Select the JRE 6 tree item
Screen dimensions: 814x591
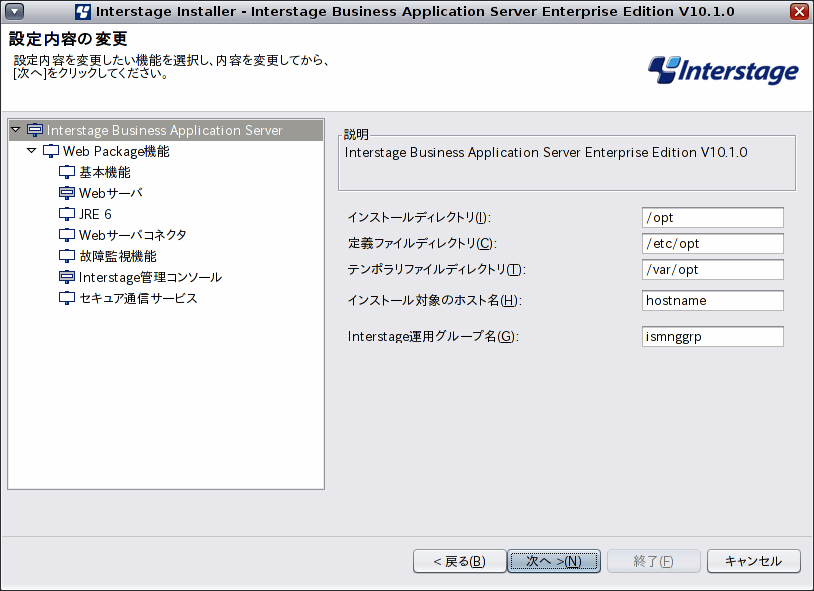[95, 214]
